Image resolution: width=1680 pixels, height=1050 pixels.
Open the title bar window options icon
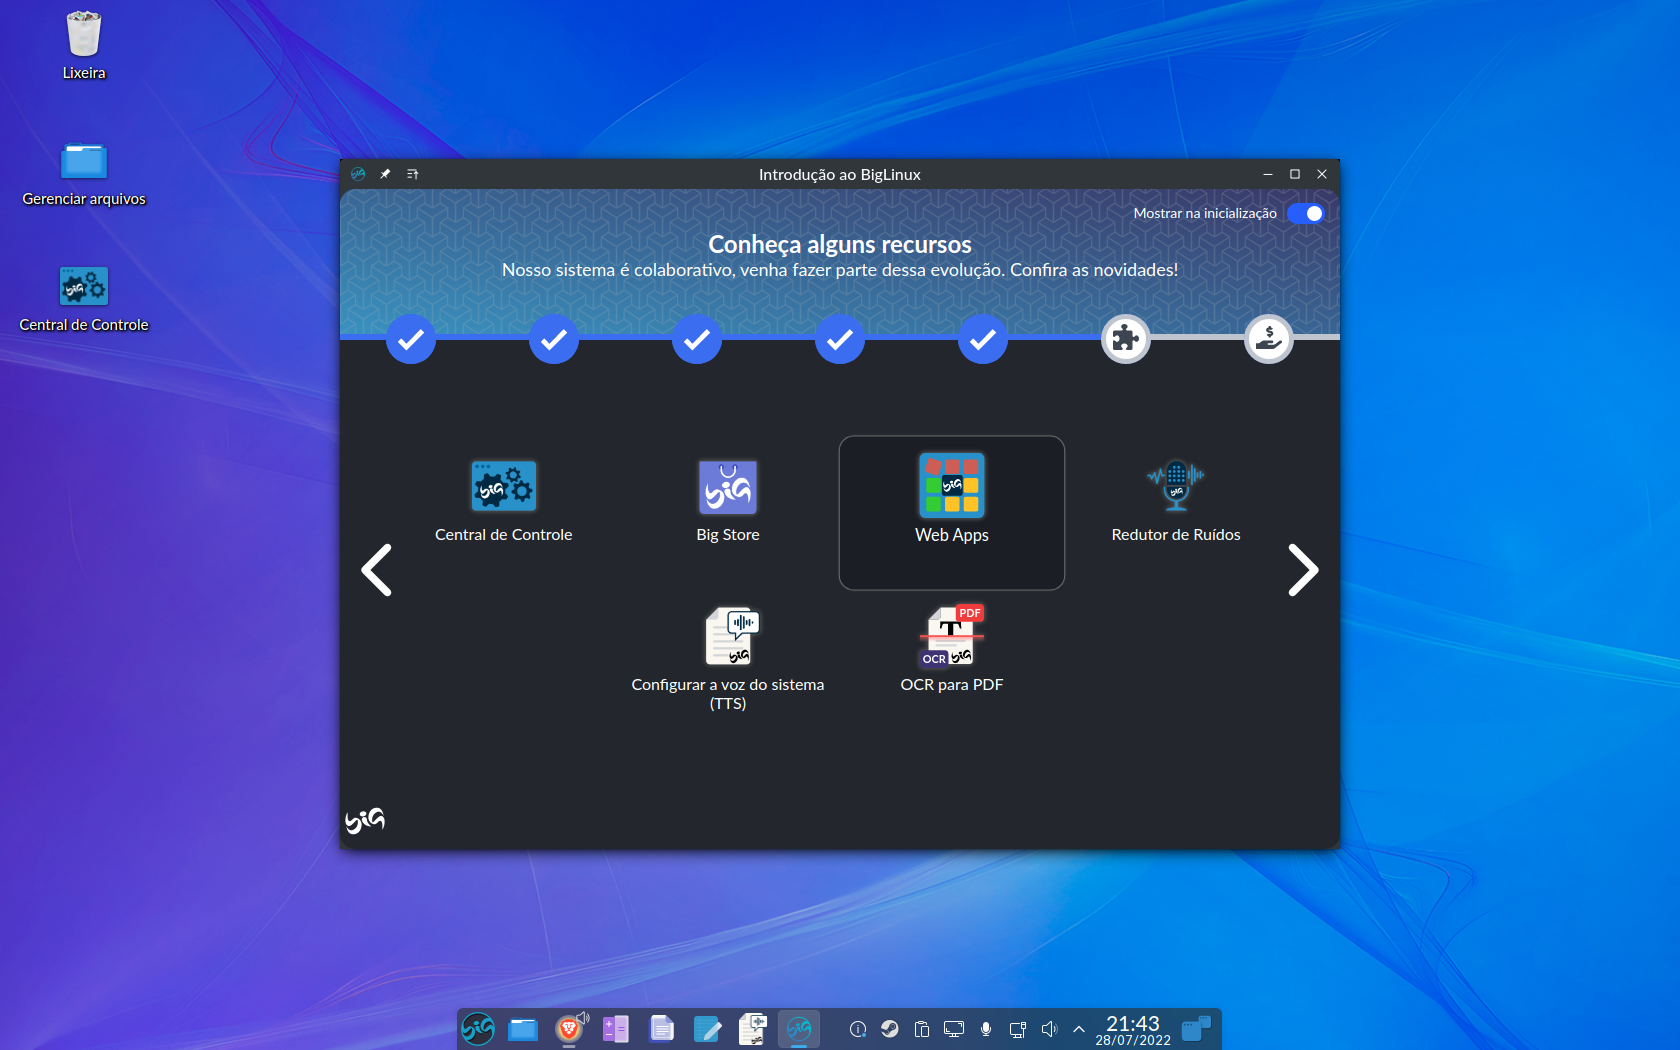tap(412, 174)
